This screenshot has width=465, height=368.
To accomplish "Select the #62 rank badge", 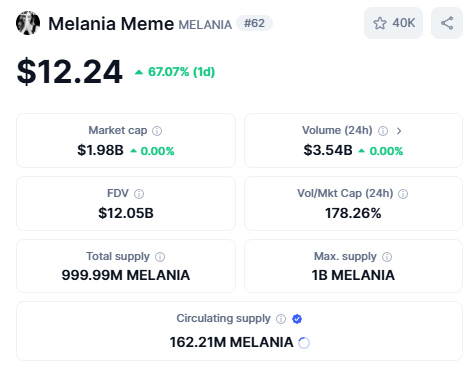I will [254, 23].
